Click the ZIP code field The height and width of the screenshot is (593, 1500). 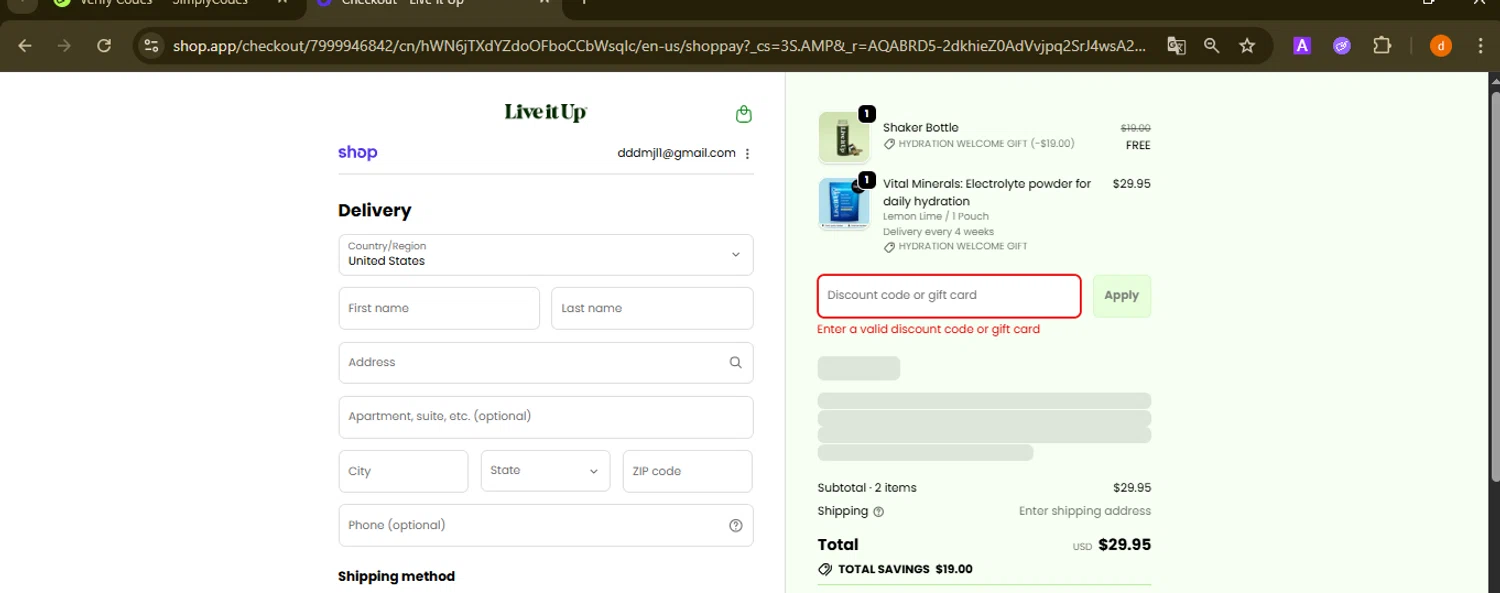click(687, 471)
